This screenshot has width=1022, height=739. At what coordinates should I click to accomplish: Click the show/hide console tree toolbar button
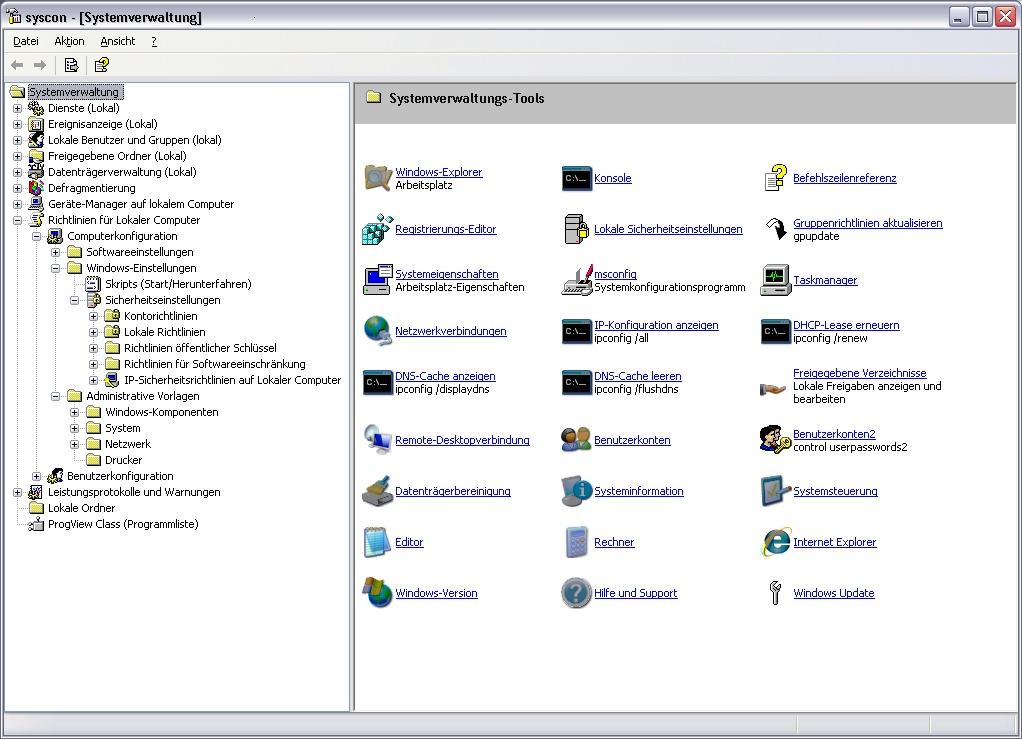[x=71, y=65]
